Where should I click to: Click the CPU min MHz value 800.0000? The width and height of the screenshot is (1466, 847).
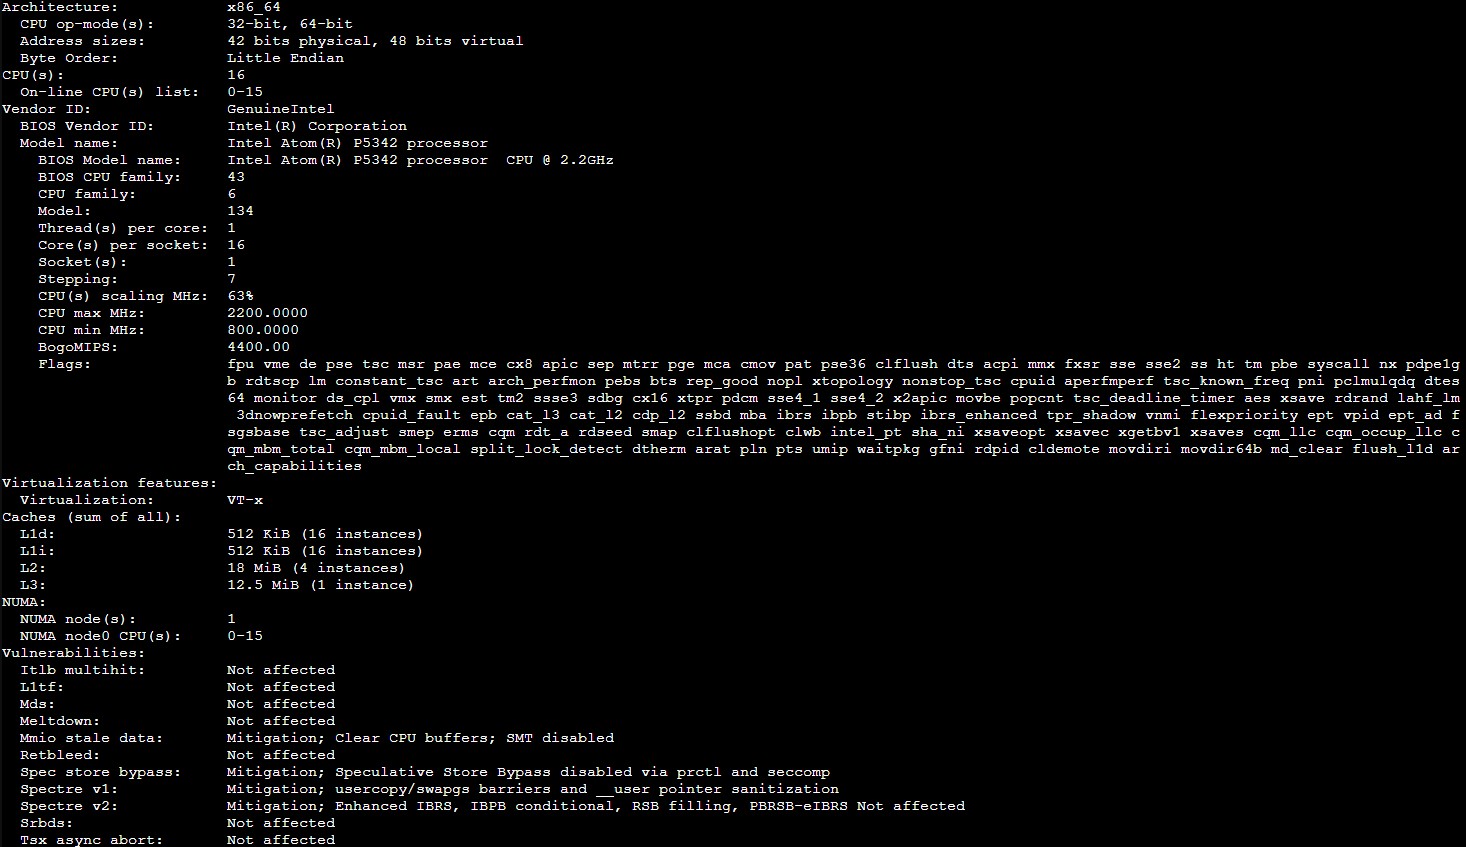(263, 330)
